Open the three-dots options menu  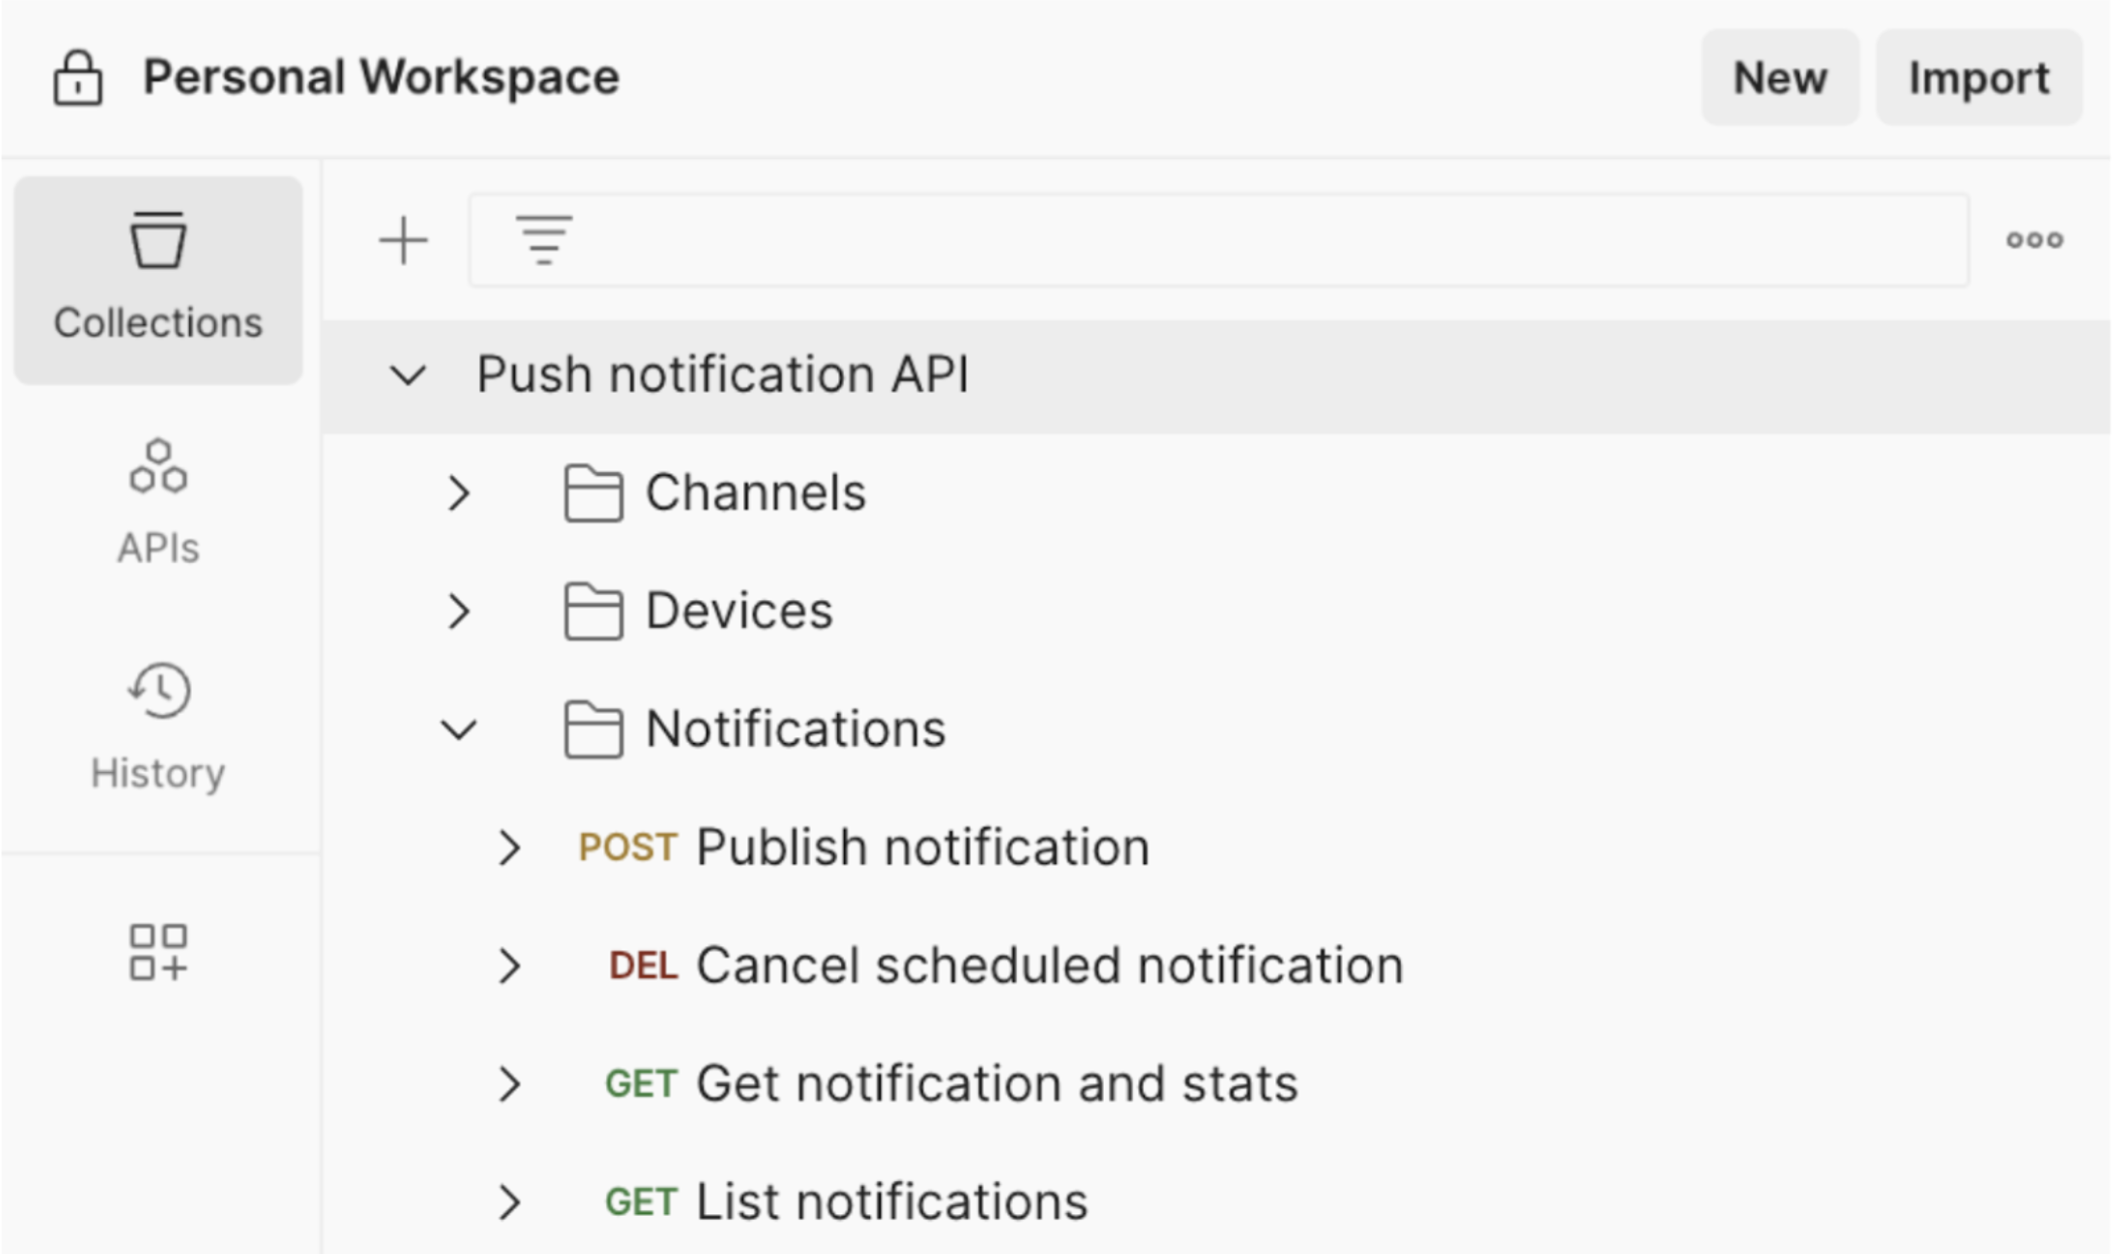[x=2034, y=240]
